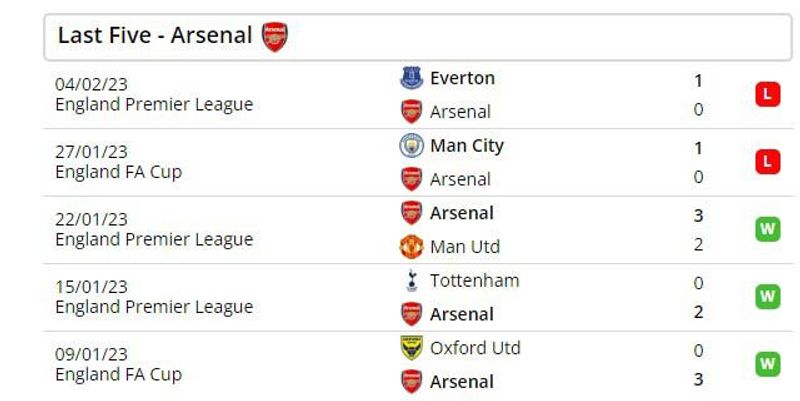
Task: Click the Oxford Utd club crest
Action: (411, 348)
